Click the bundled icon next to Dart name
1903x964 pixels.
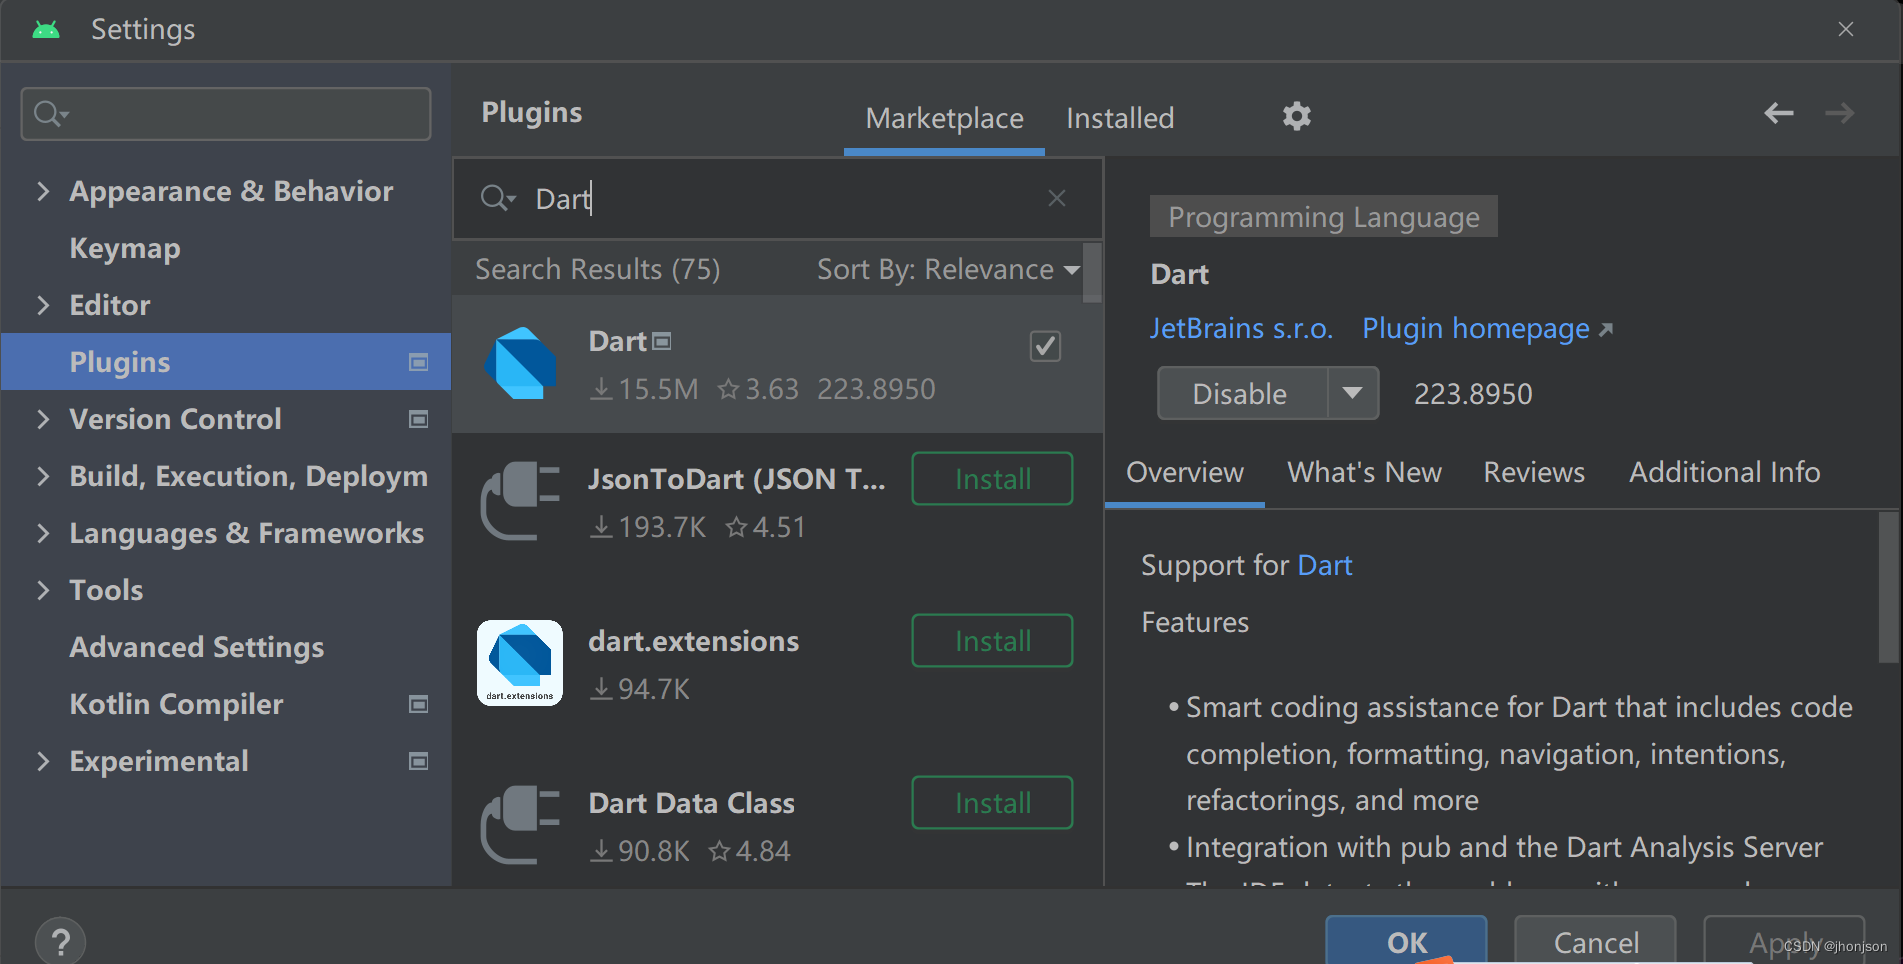pos(662,341)
